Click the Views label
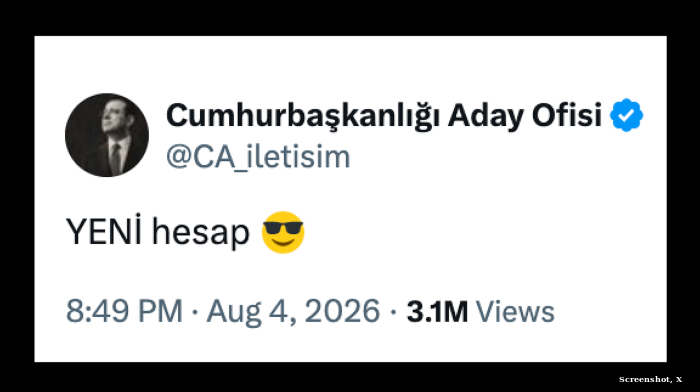 click(515, 311)
